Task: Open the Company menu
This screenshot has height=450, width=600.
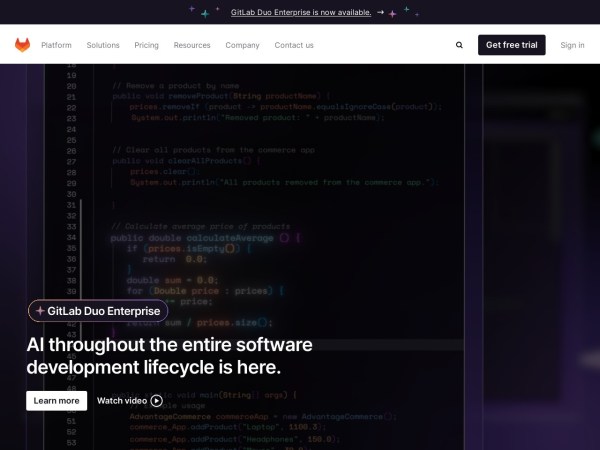Action: [242, 45]
